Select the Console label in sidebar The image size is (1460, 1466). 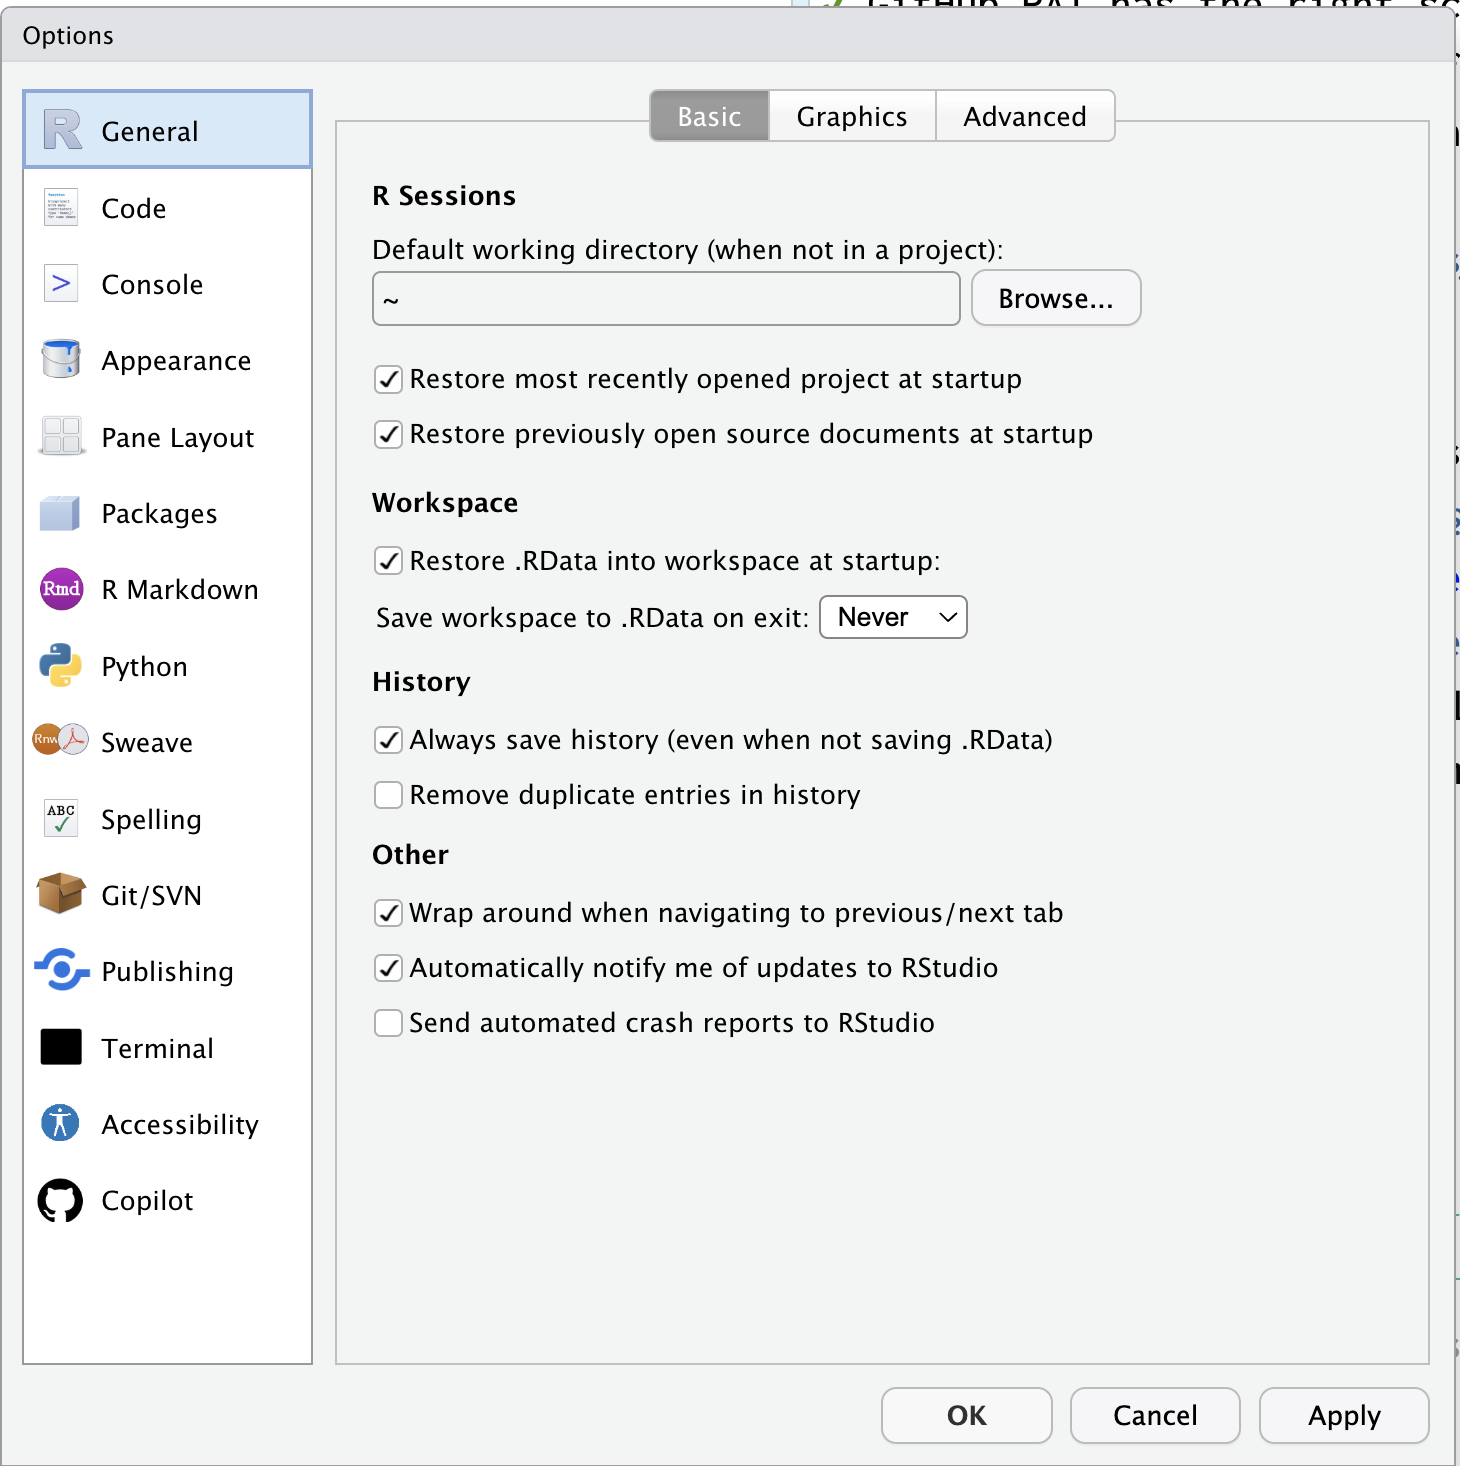pyautogui.click(x=153, y=284)
